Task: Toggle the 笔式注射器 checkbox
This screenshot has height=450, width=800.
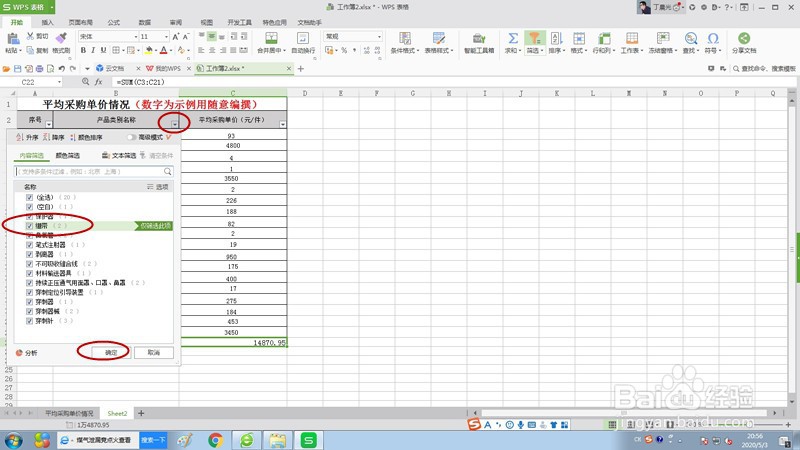Action: [30, 245]
